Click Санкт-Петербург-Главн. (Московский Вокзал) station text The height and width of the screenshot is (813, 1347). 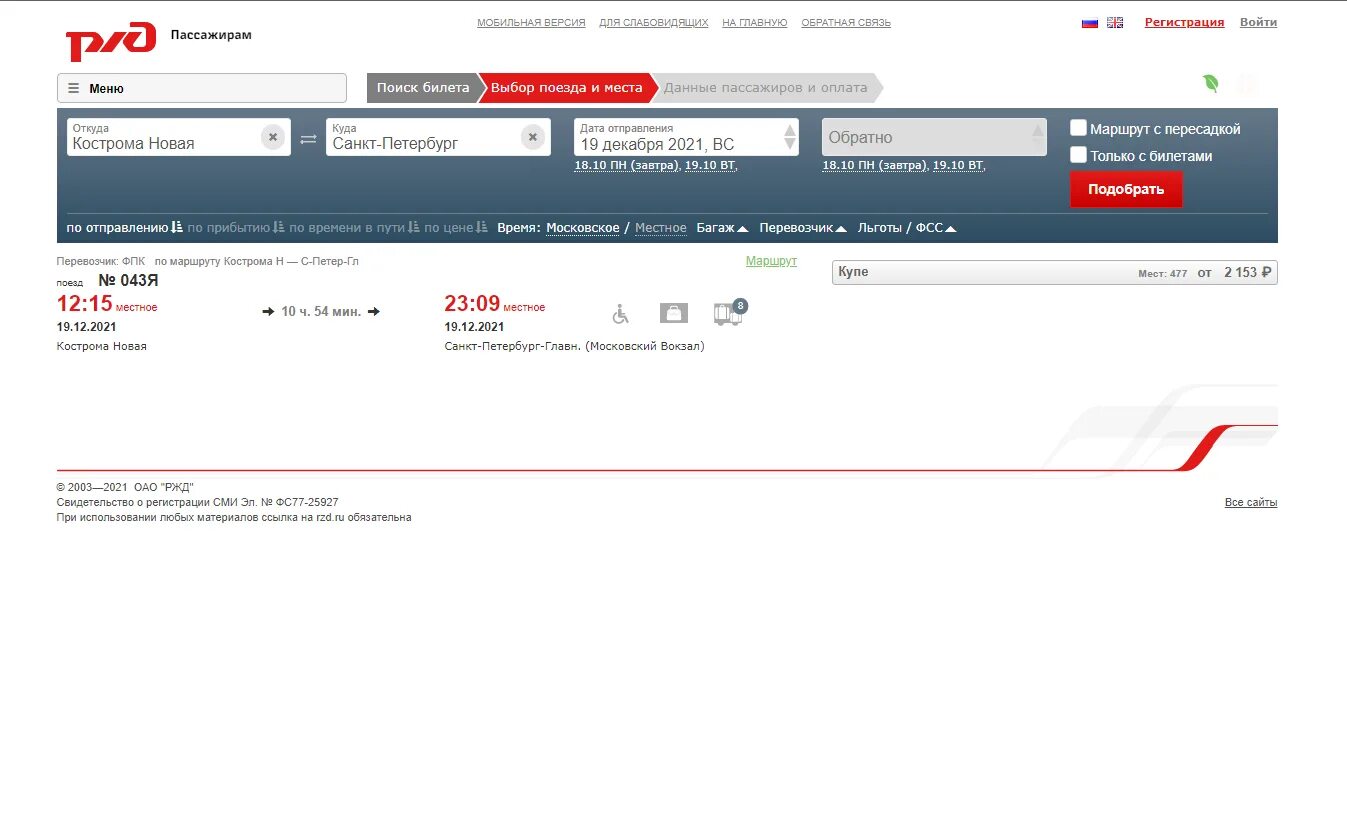tap(575, 347)
